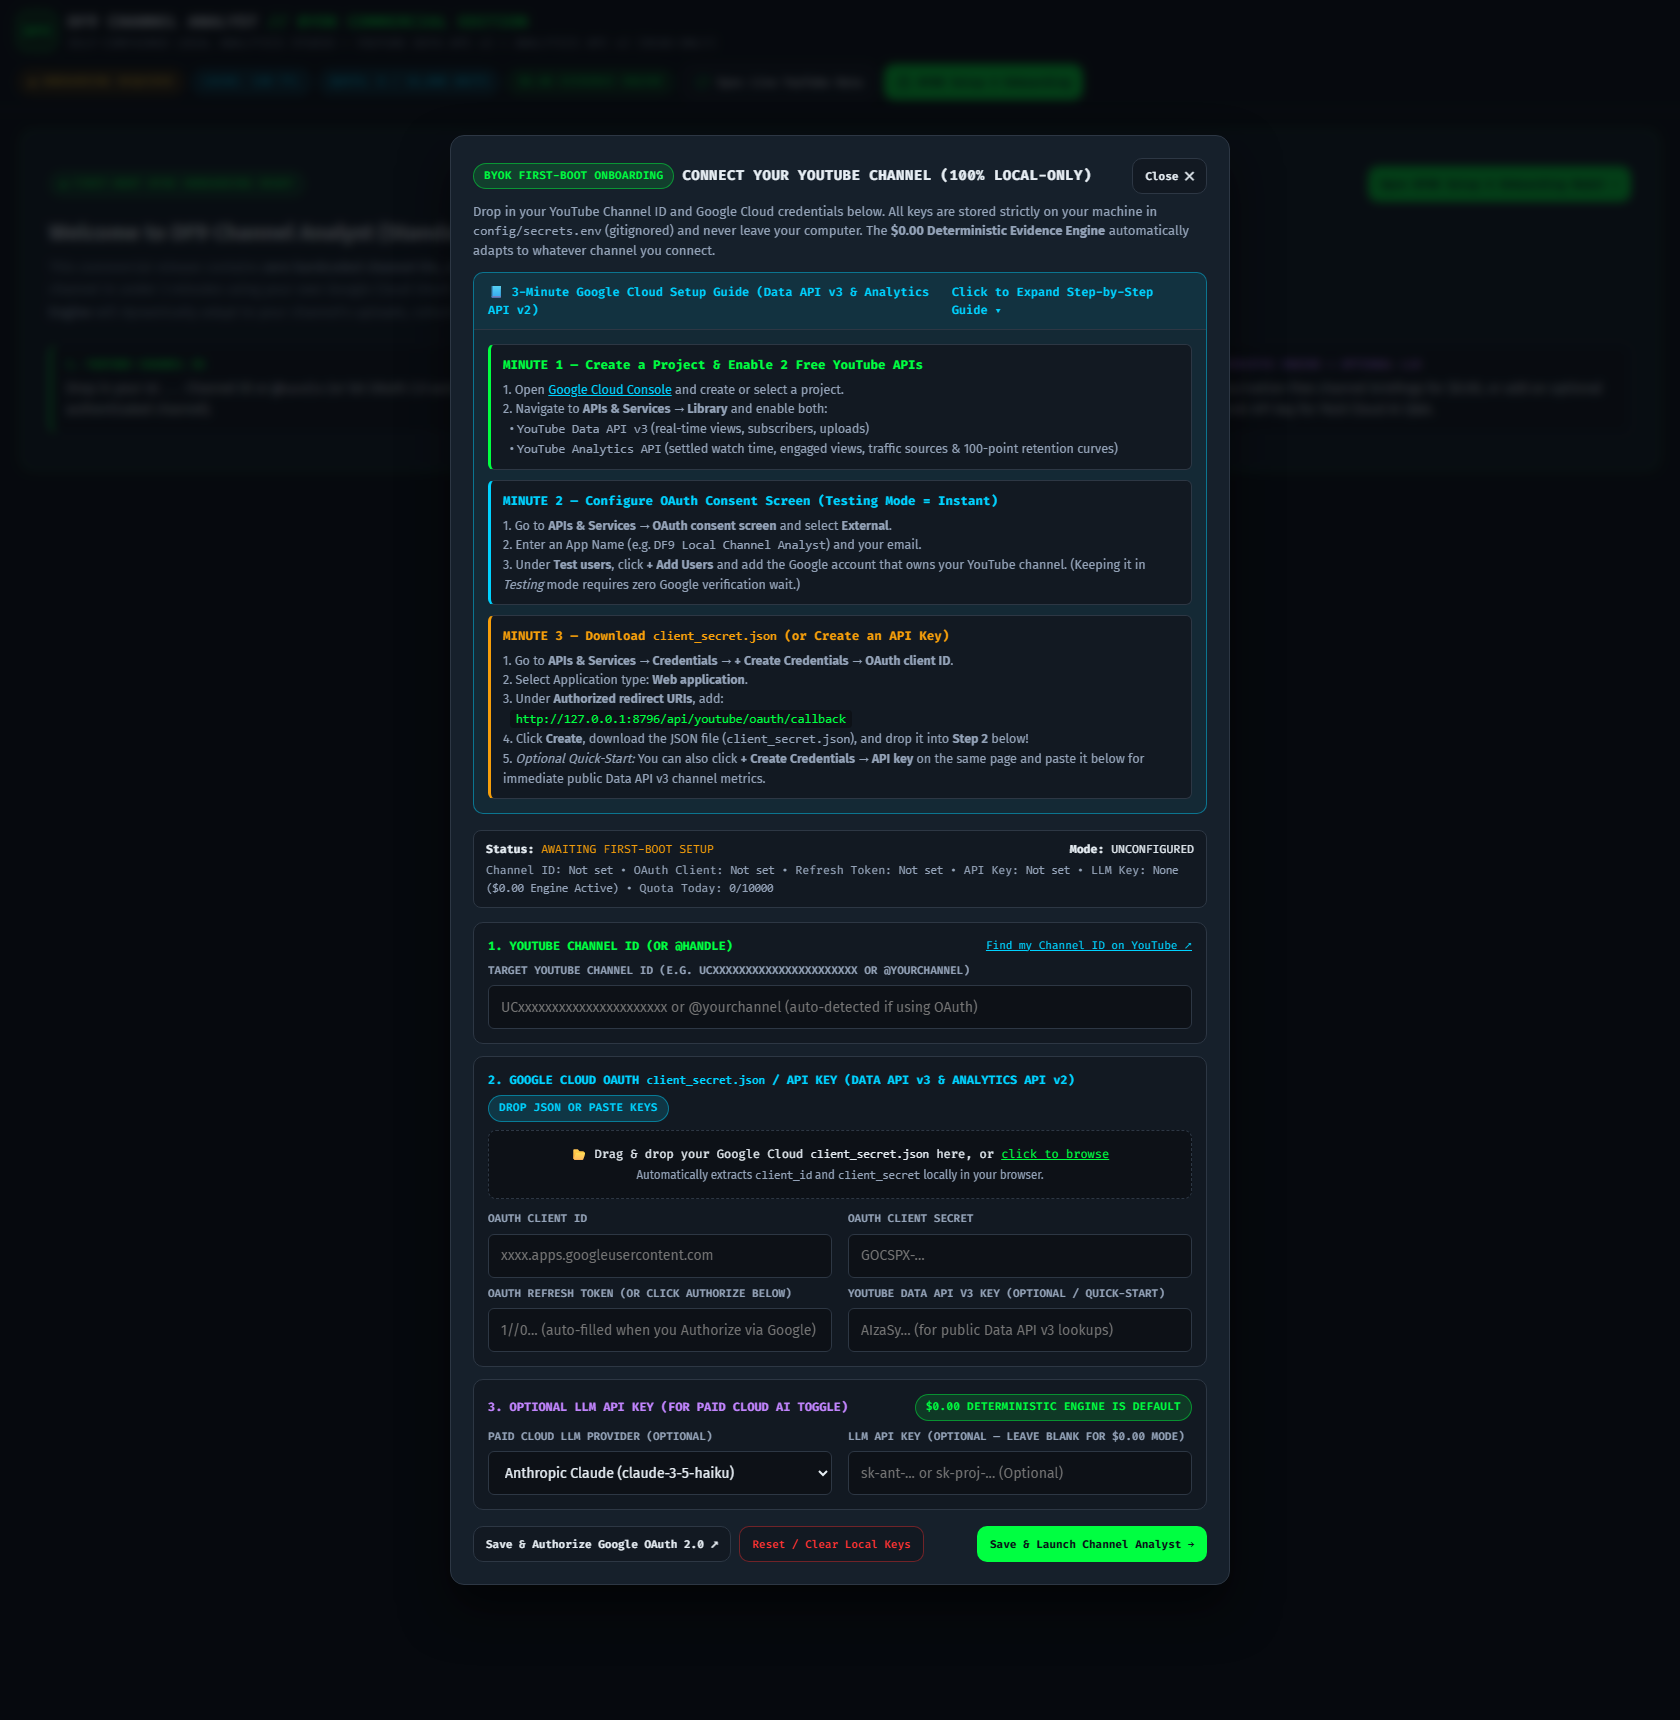Focus the YouTube Channel ID input field
Image resolution: width=1680 pixels, height=1720 pixels.
tap(839, 1007)
